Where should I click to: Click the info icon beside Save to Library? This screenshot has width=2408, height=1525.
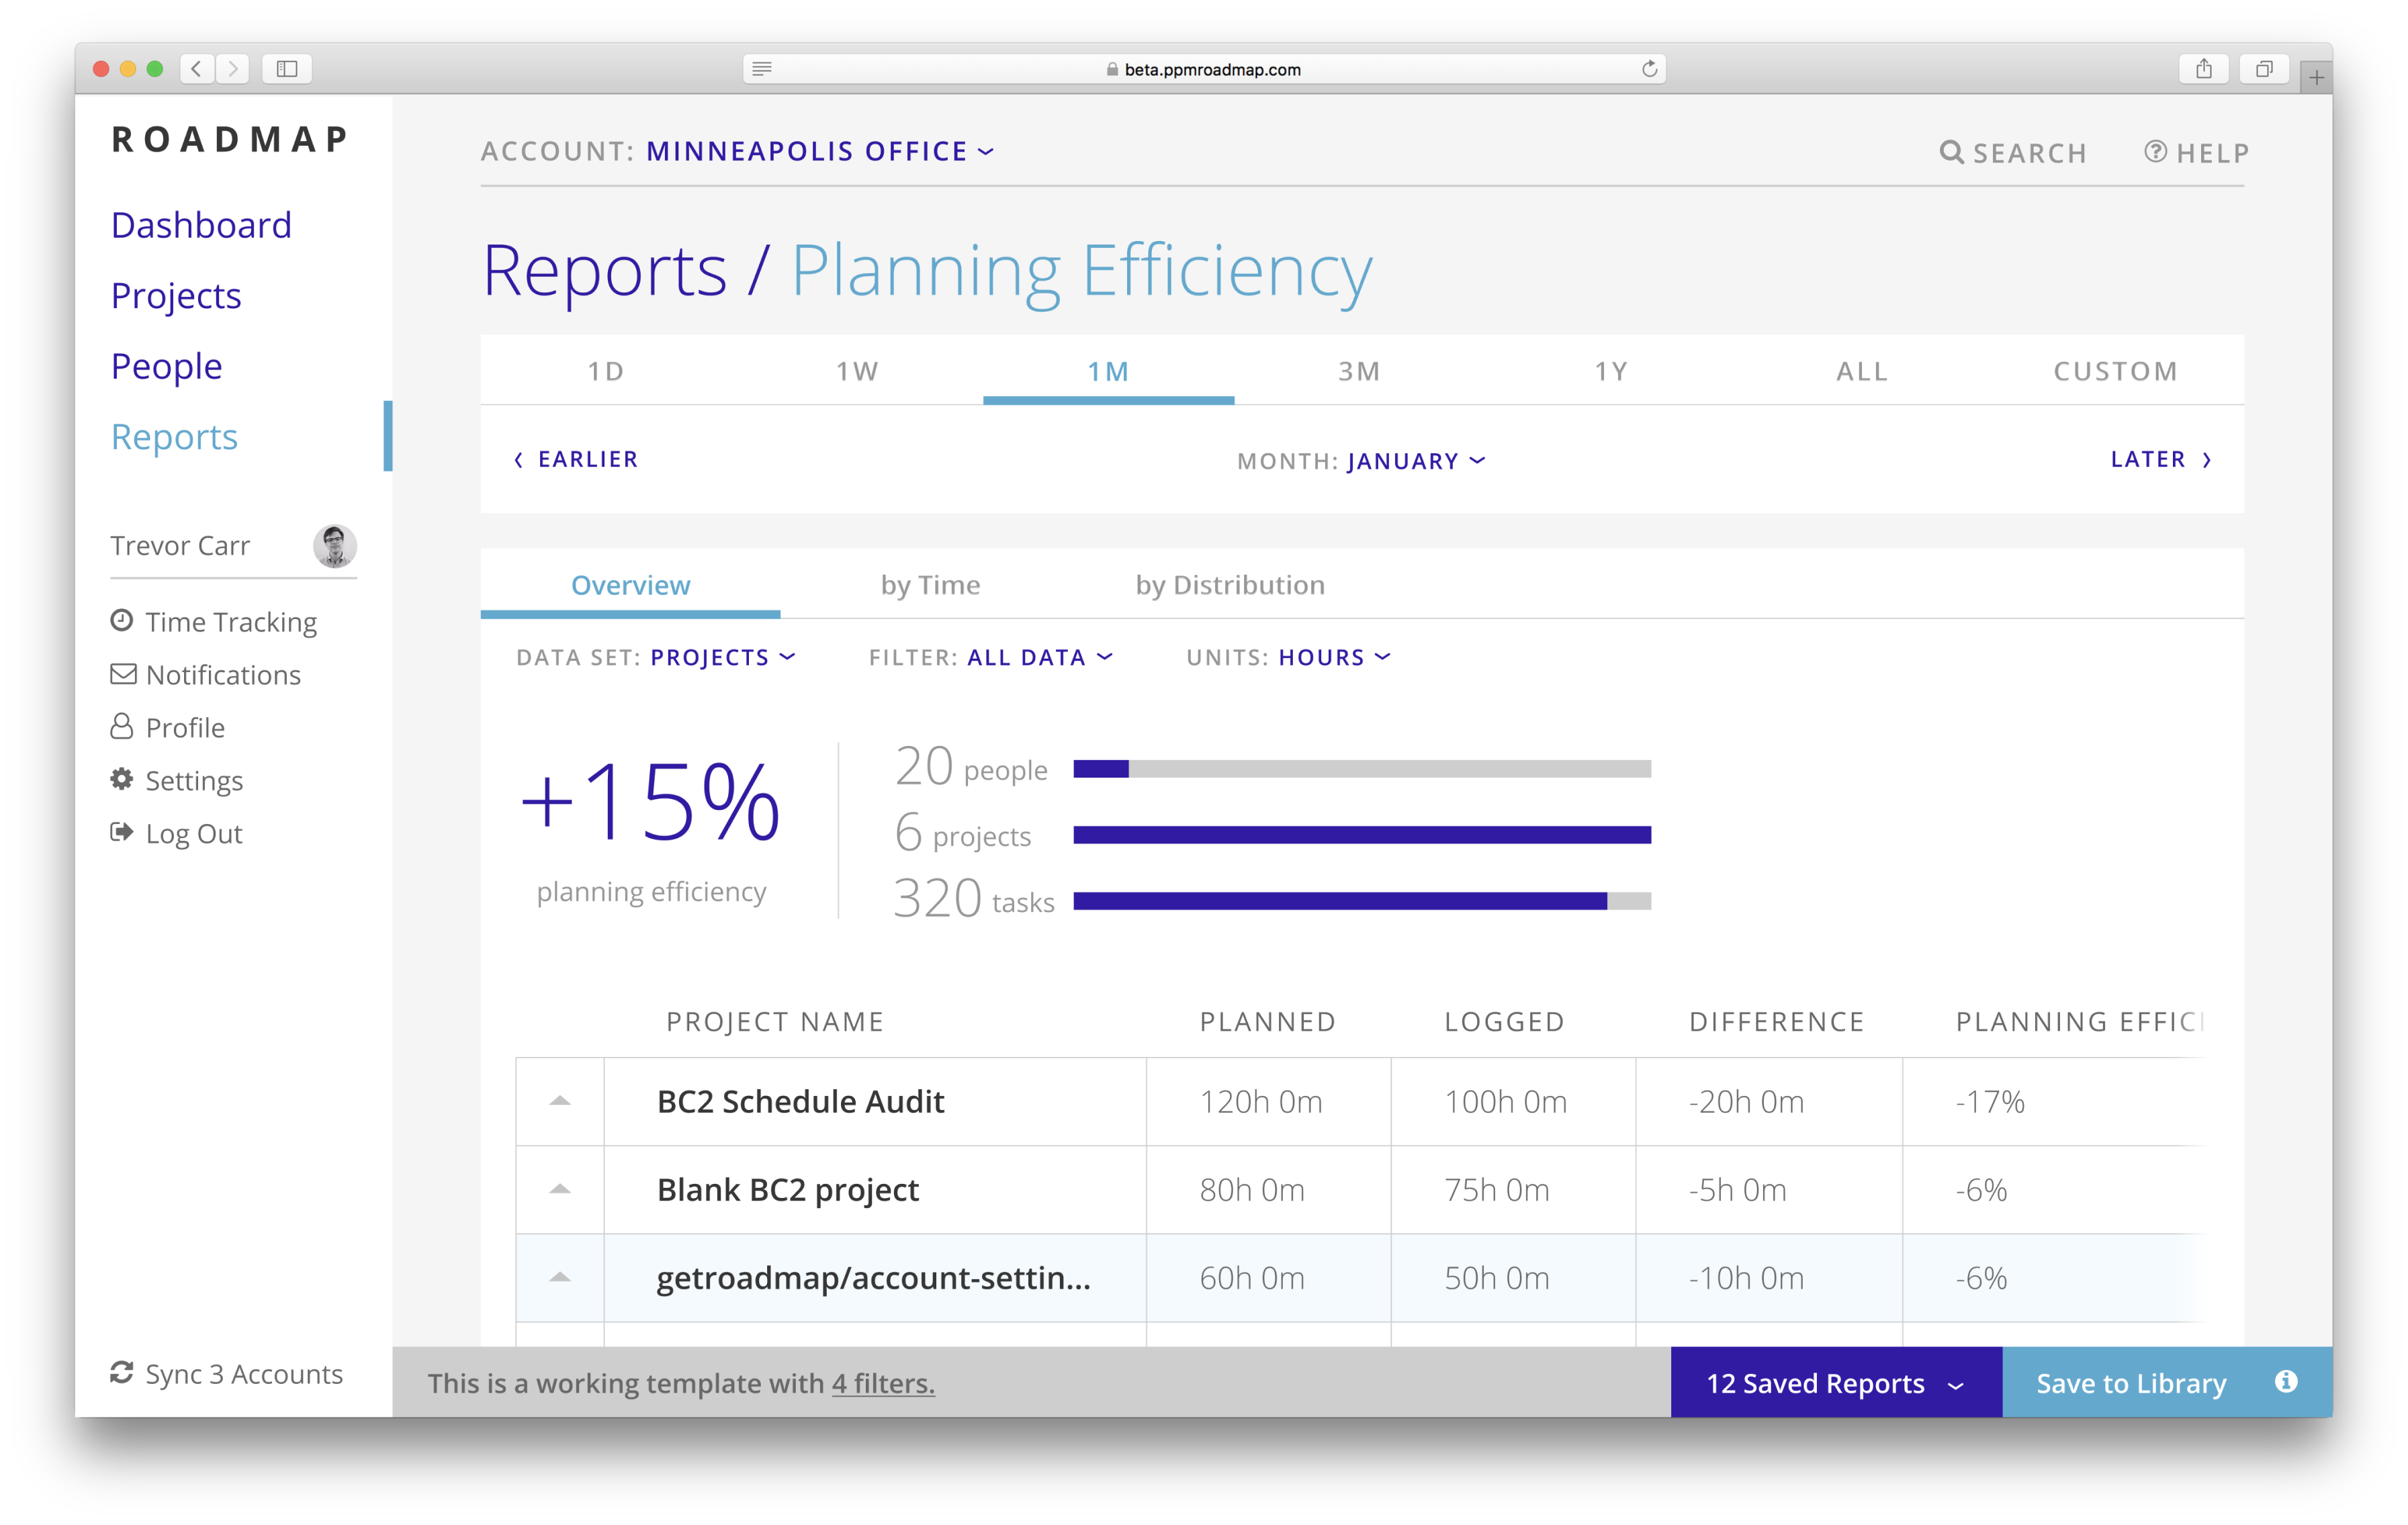[x=2286, y=1382]
